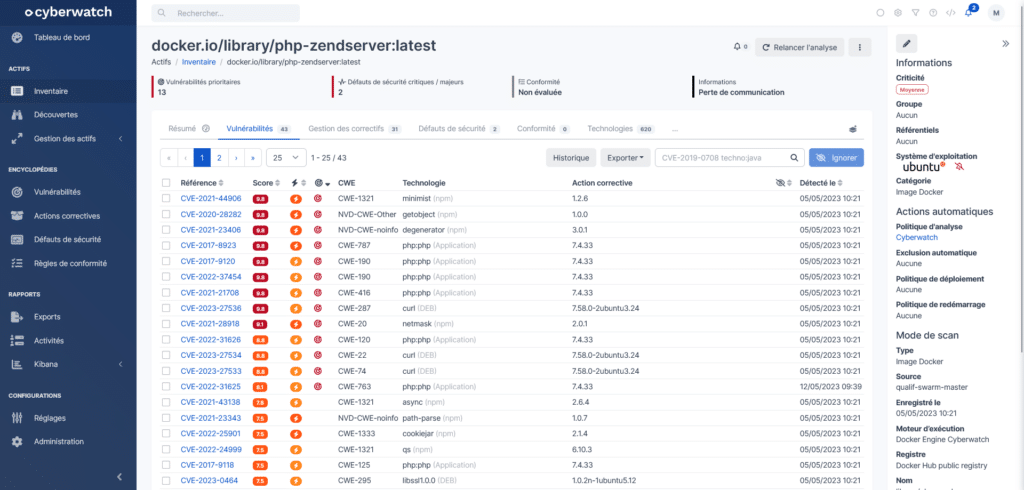The height and width of the screenshot is (490, 1024).
Task: Open the Conformité tab
Action: coord(543,129)
